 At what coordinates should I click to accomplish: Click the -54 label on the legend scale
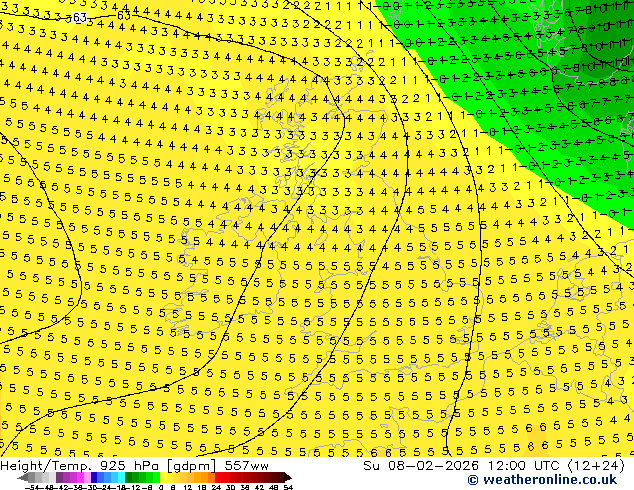click(32, 487)
